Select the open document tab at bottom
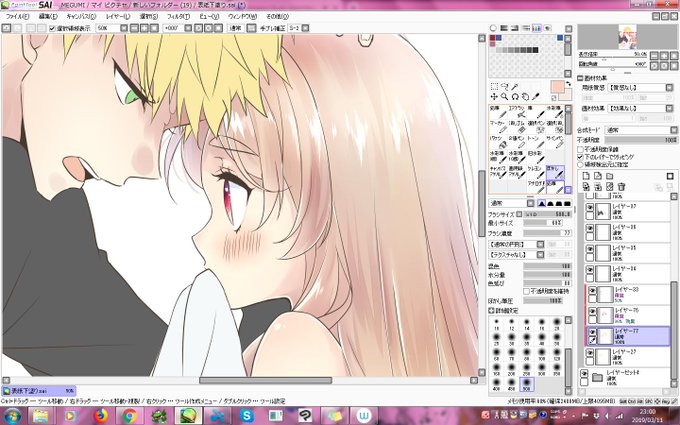The height and width of the screenshot is (425, 680). click(39, 391)
